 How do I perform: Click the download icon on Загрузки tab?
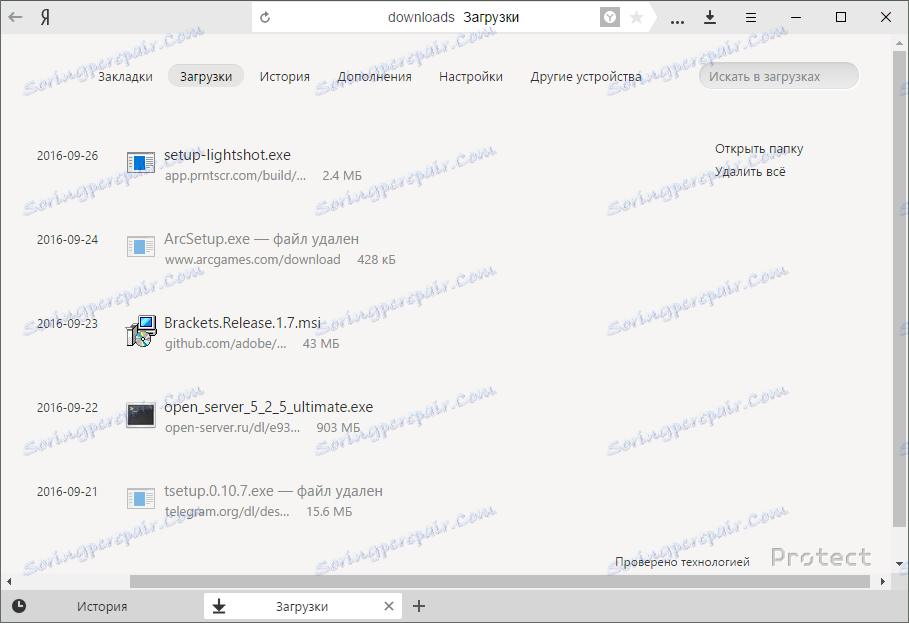click(x=219, y=606)
